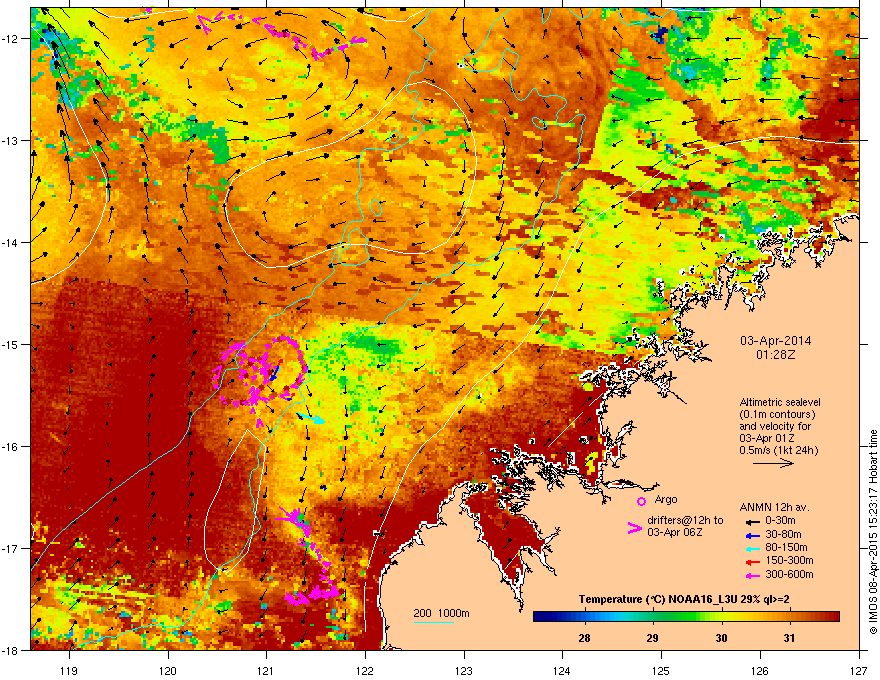Click the '150-300m' depth label
This screenshot has height=680, width=880.
coord(789,560)
